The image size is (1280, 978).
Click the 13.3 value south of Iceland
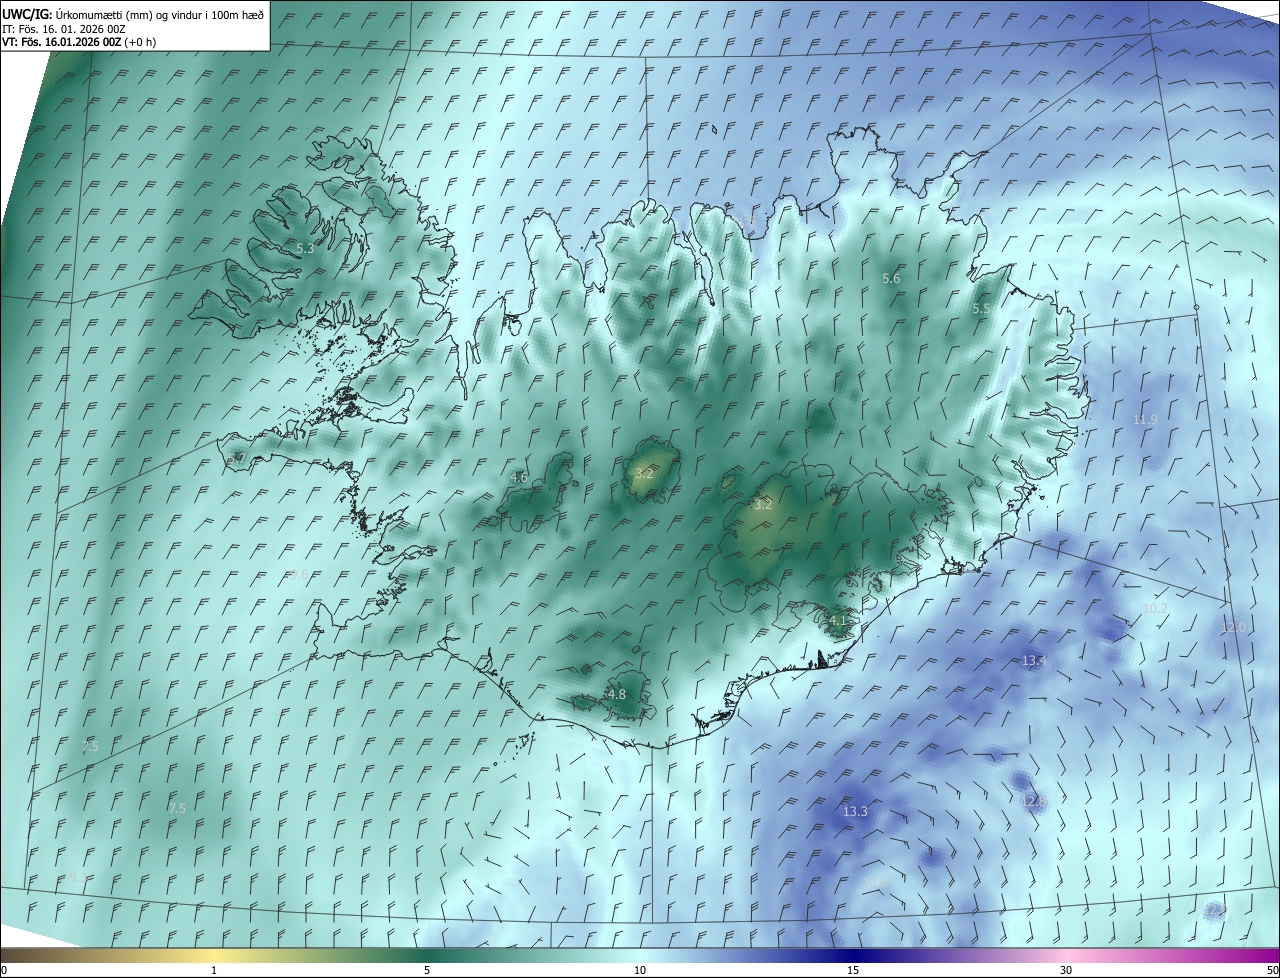point(856,811)
